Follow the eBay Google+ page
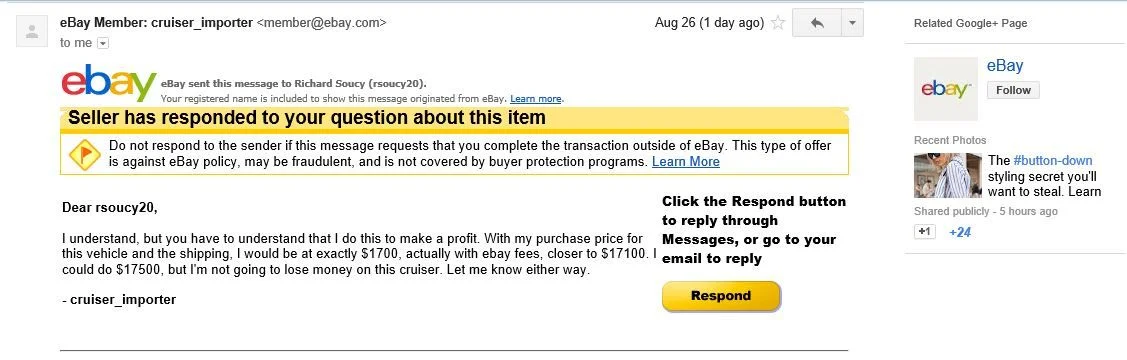Viewport: 1127px width, 360px height. point(1013,90)
